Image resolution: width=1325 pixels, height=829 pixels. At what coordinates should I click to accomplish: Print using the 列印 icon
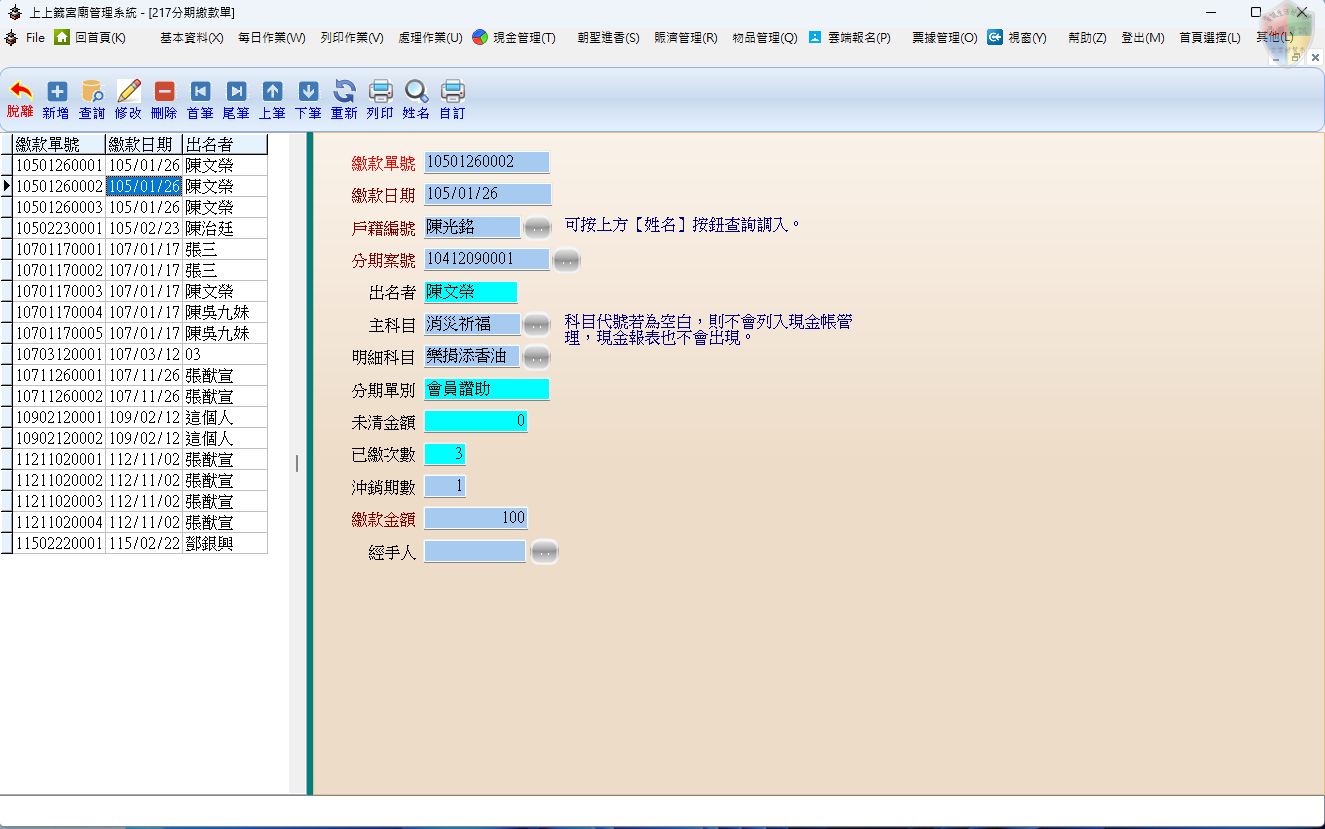[380, 93]
